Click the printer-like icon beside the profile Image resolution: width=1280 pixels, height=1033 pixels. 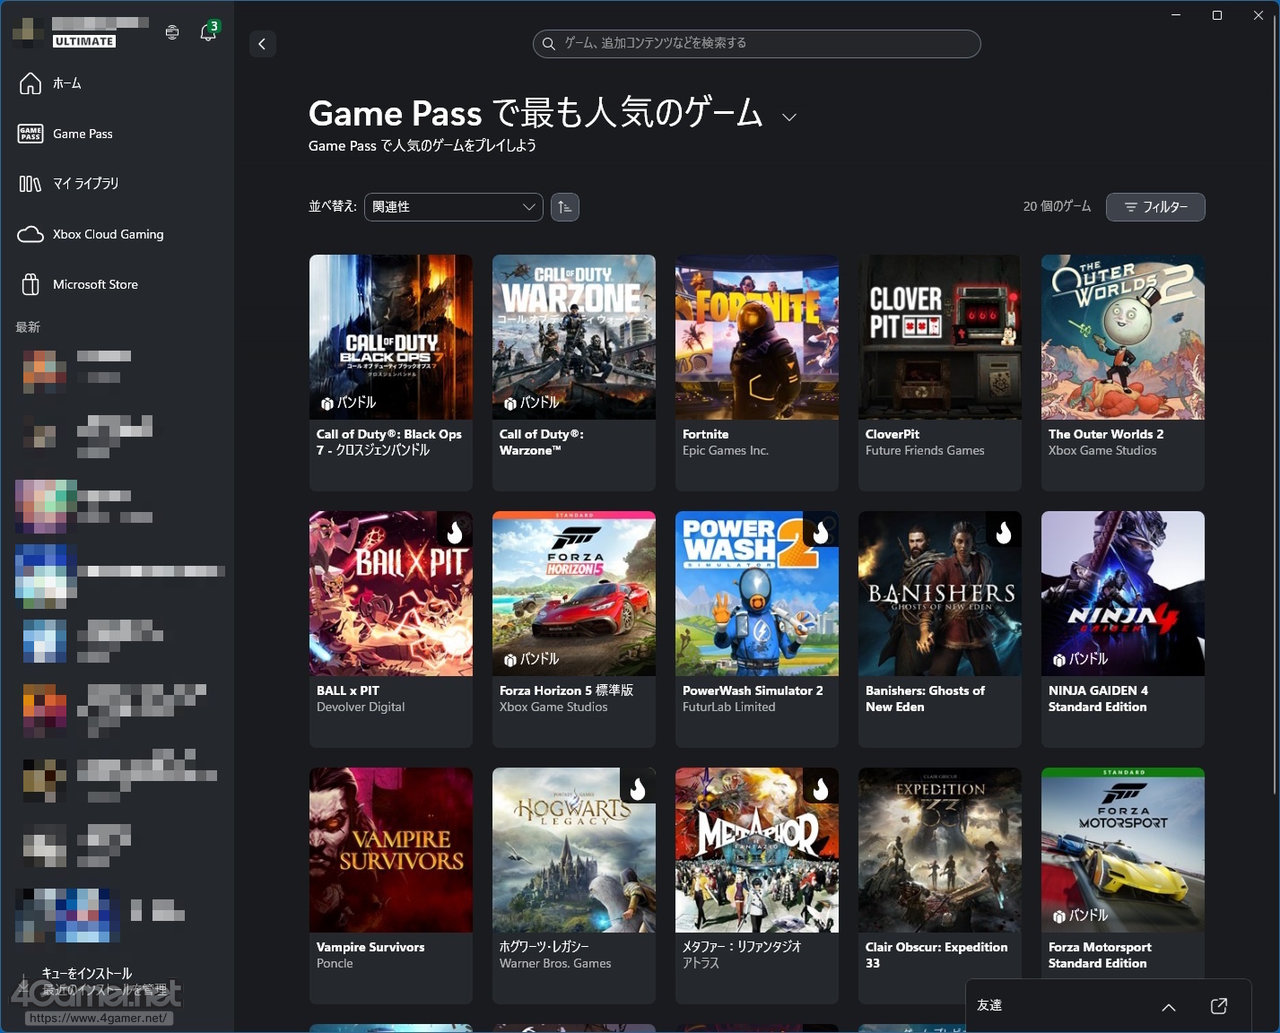point(172,32)
